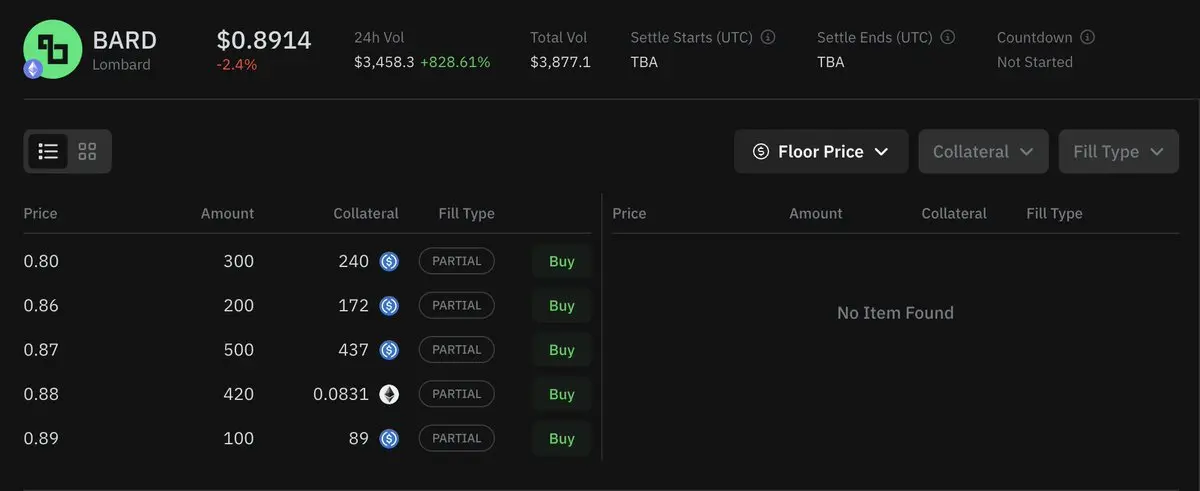Open the Collateral filter dropdown
Viewport: 1200px width, 491px height.
(983, 151)
